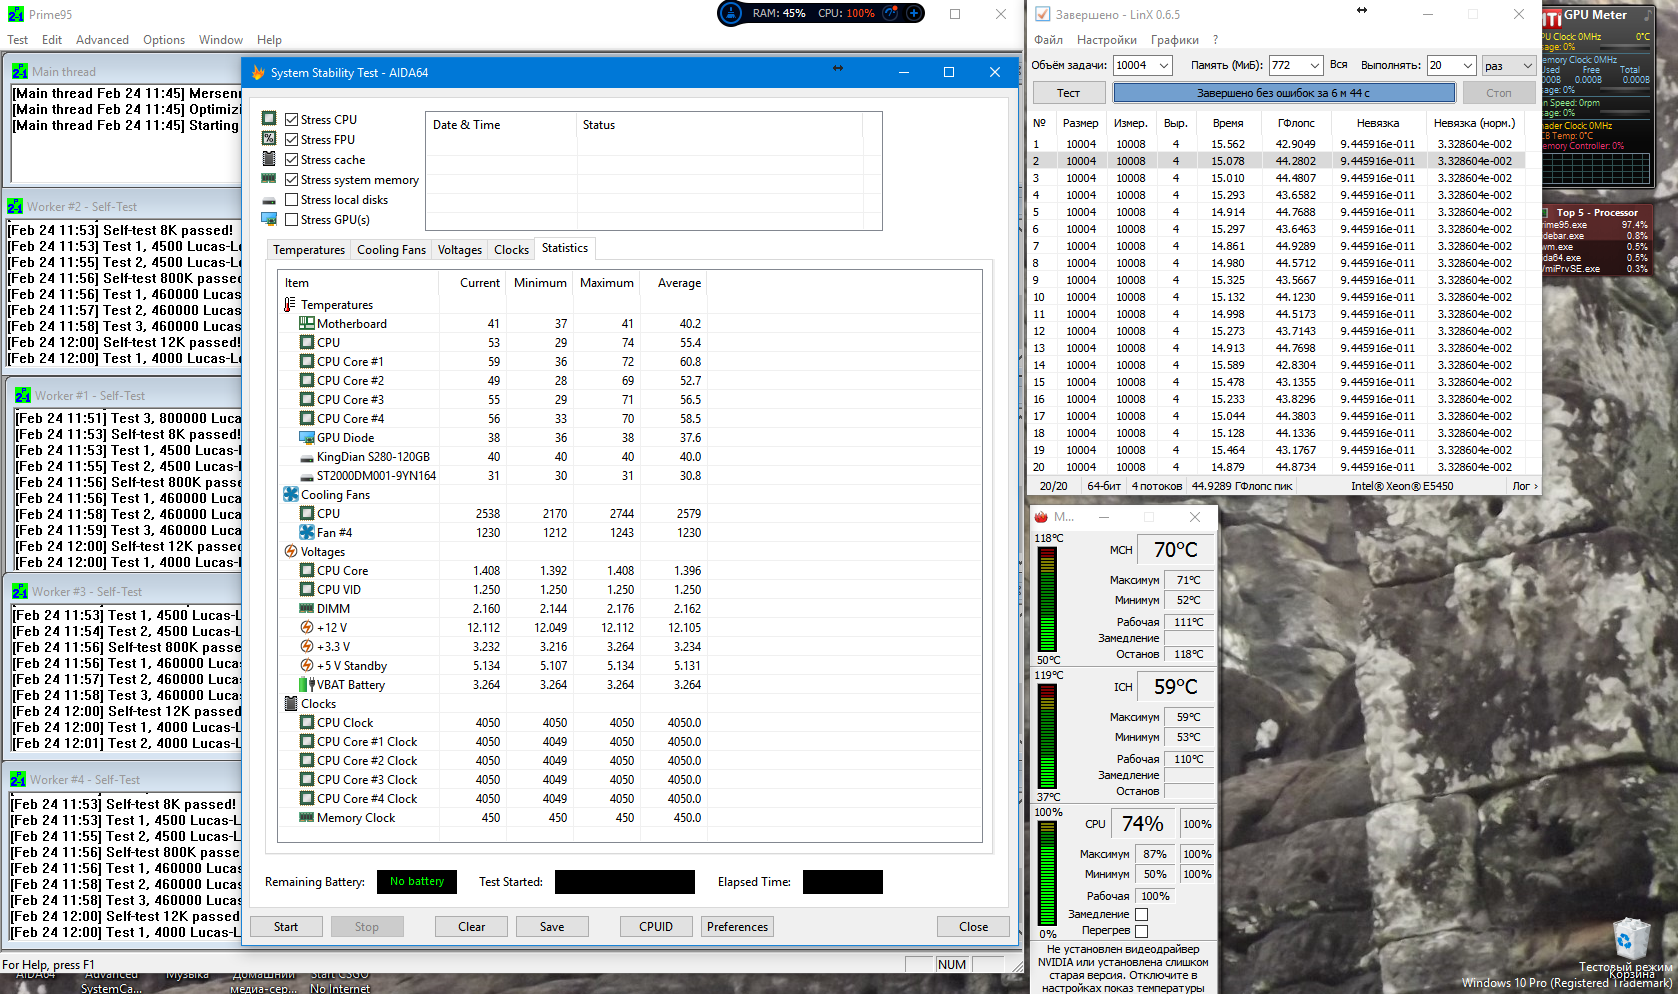Viewport: 1678px width, 994px height.
Task: Click the CPU chip icon beside Stress CPU
Action: (269, 119)
